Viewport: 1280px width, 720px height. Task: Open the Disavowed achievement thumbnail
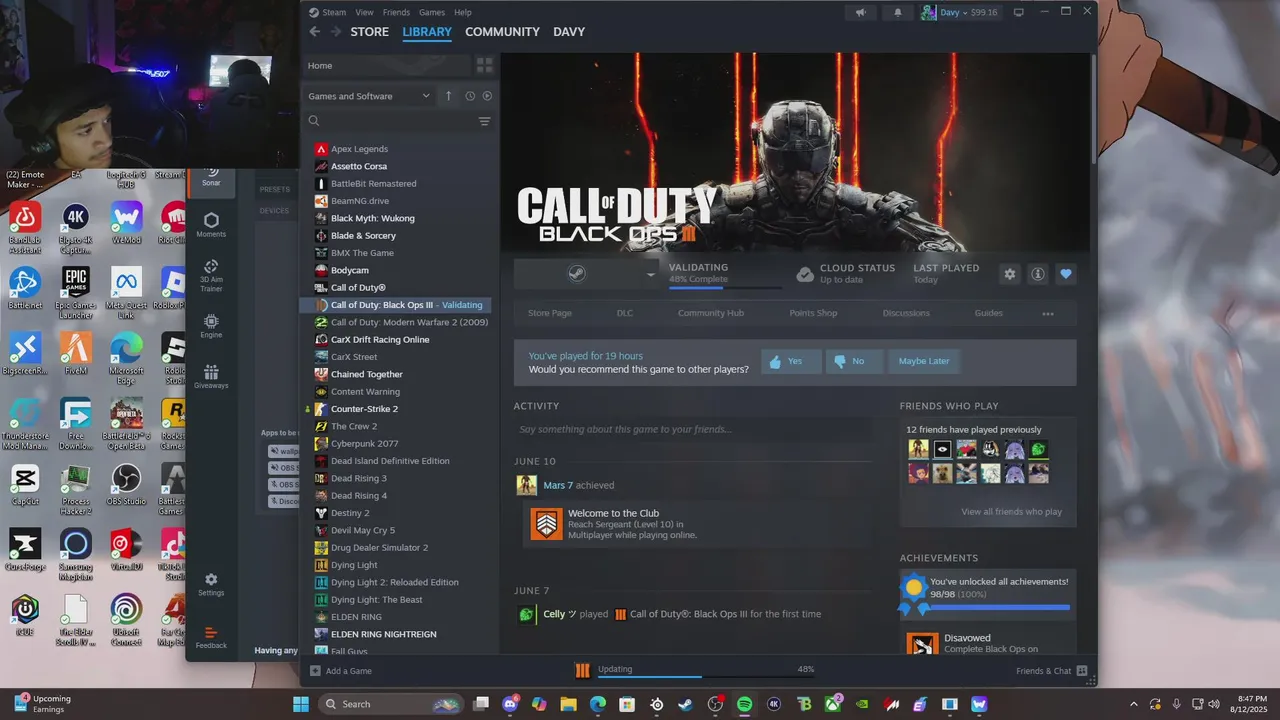coord(922,645)
